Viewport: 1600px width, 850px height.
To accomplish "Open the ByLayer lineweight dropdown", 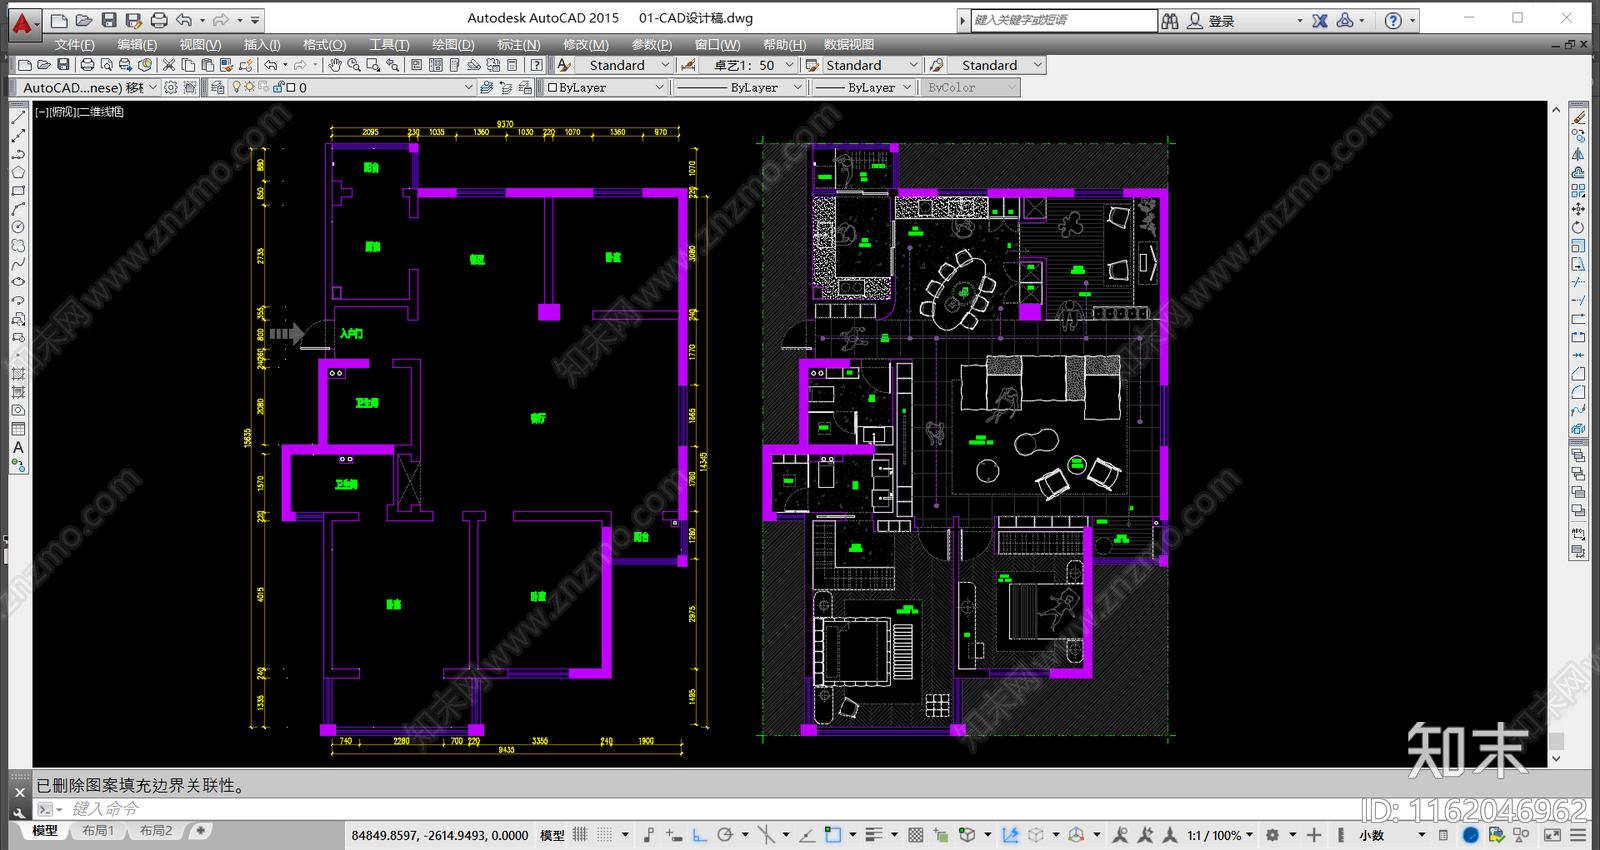I will click(907, 87).
